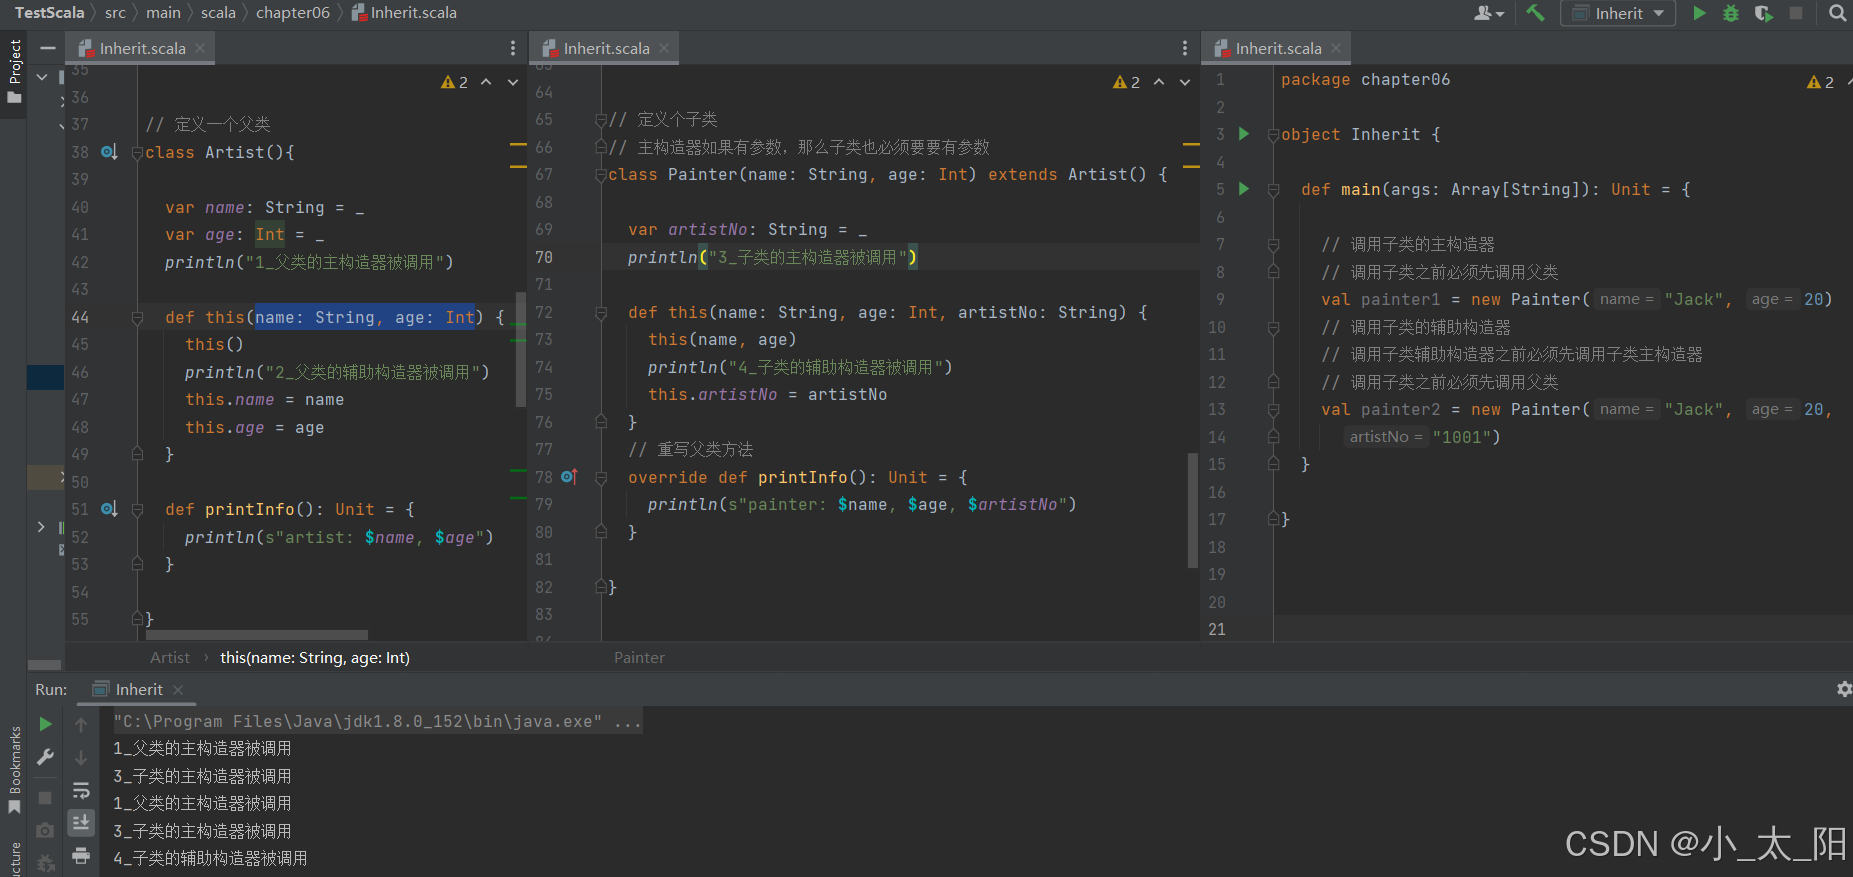
Task: Go to previous problem in middle editor
Action: point(1159,82)
